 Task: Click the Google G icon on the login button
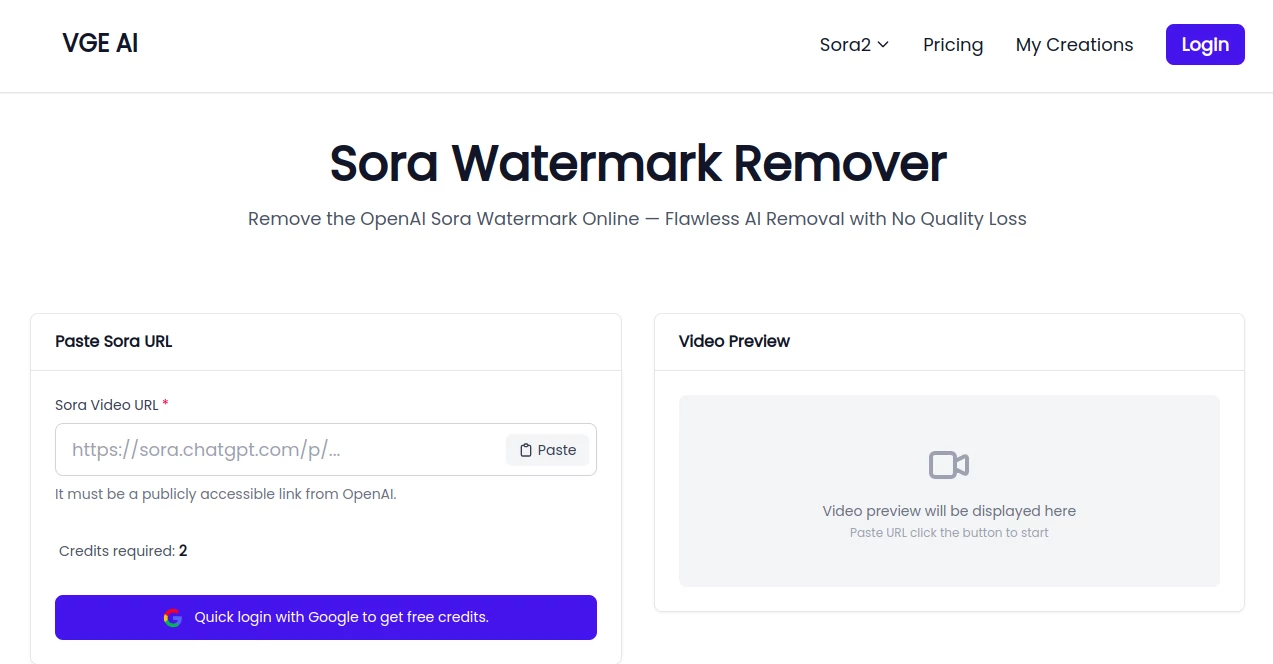[172, 617]
